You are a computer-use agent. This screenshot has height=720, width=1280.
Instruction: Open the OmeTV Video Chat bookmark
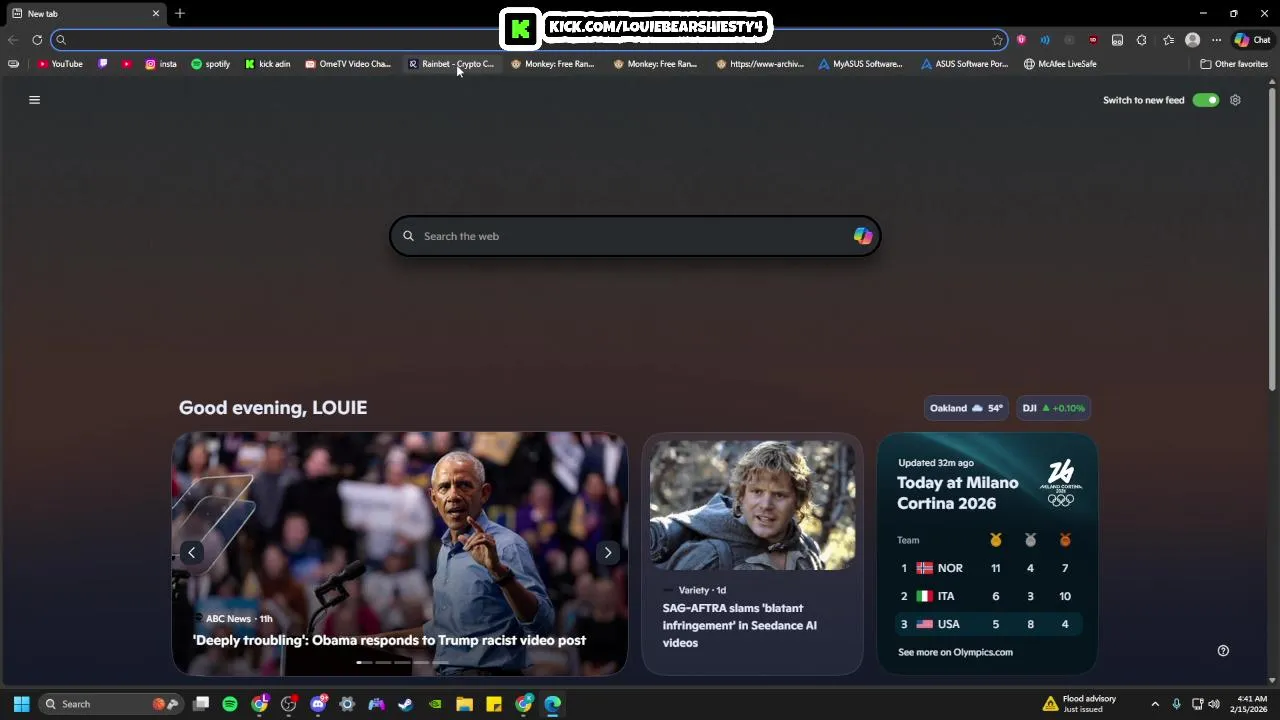pos(348,64)
